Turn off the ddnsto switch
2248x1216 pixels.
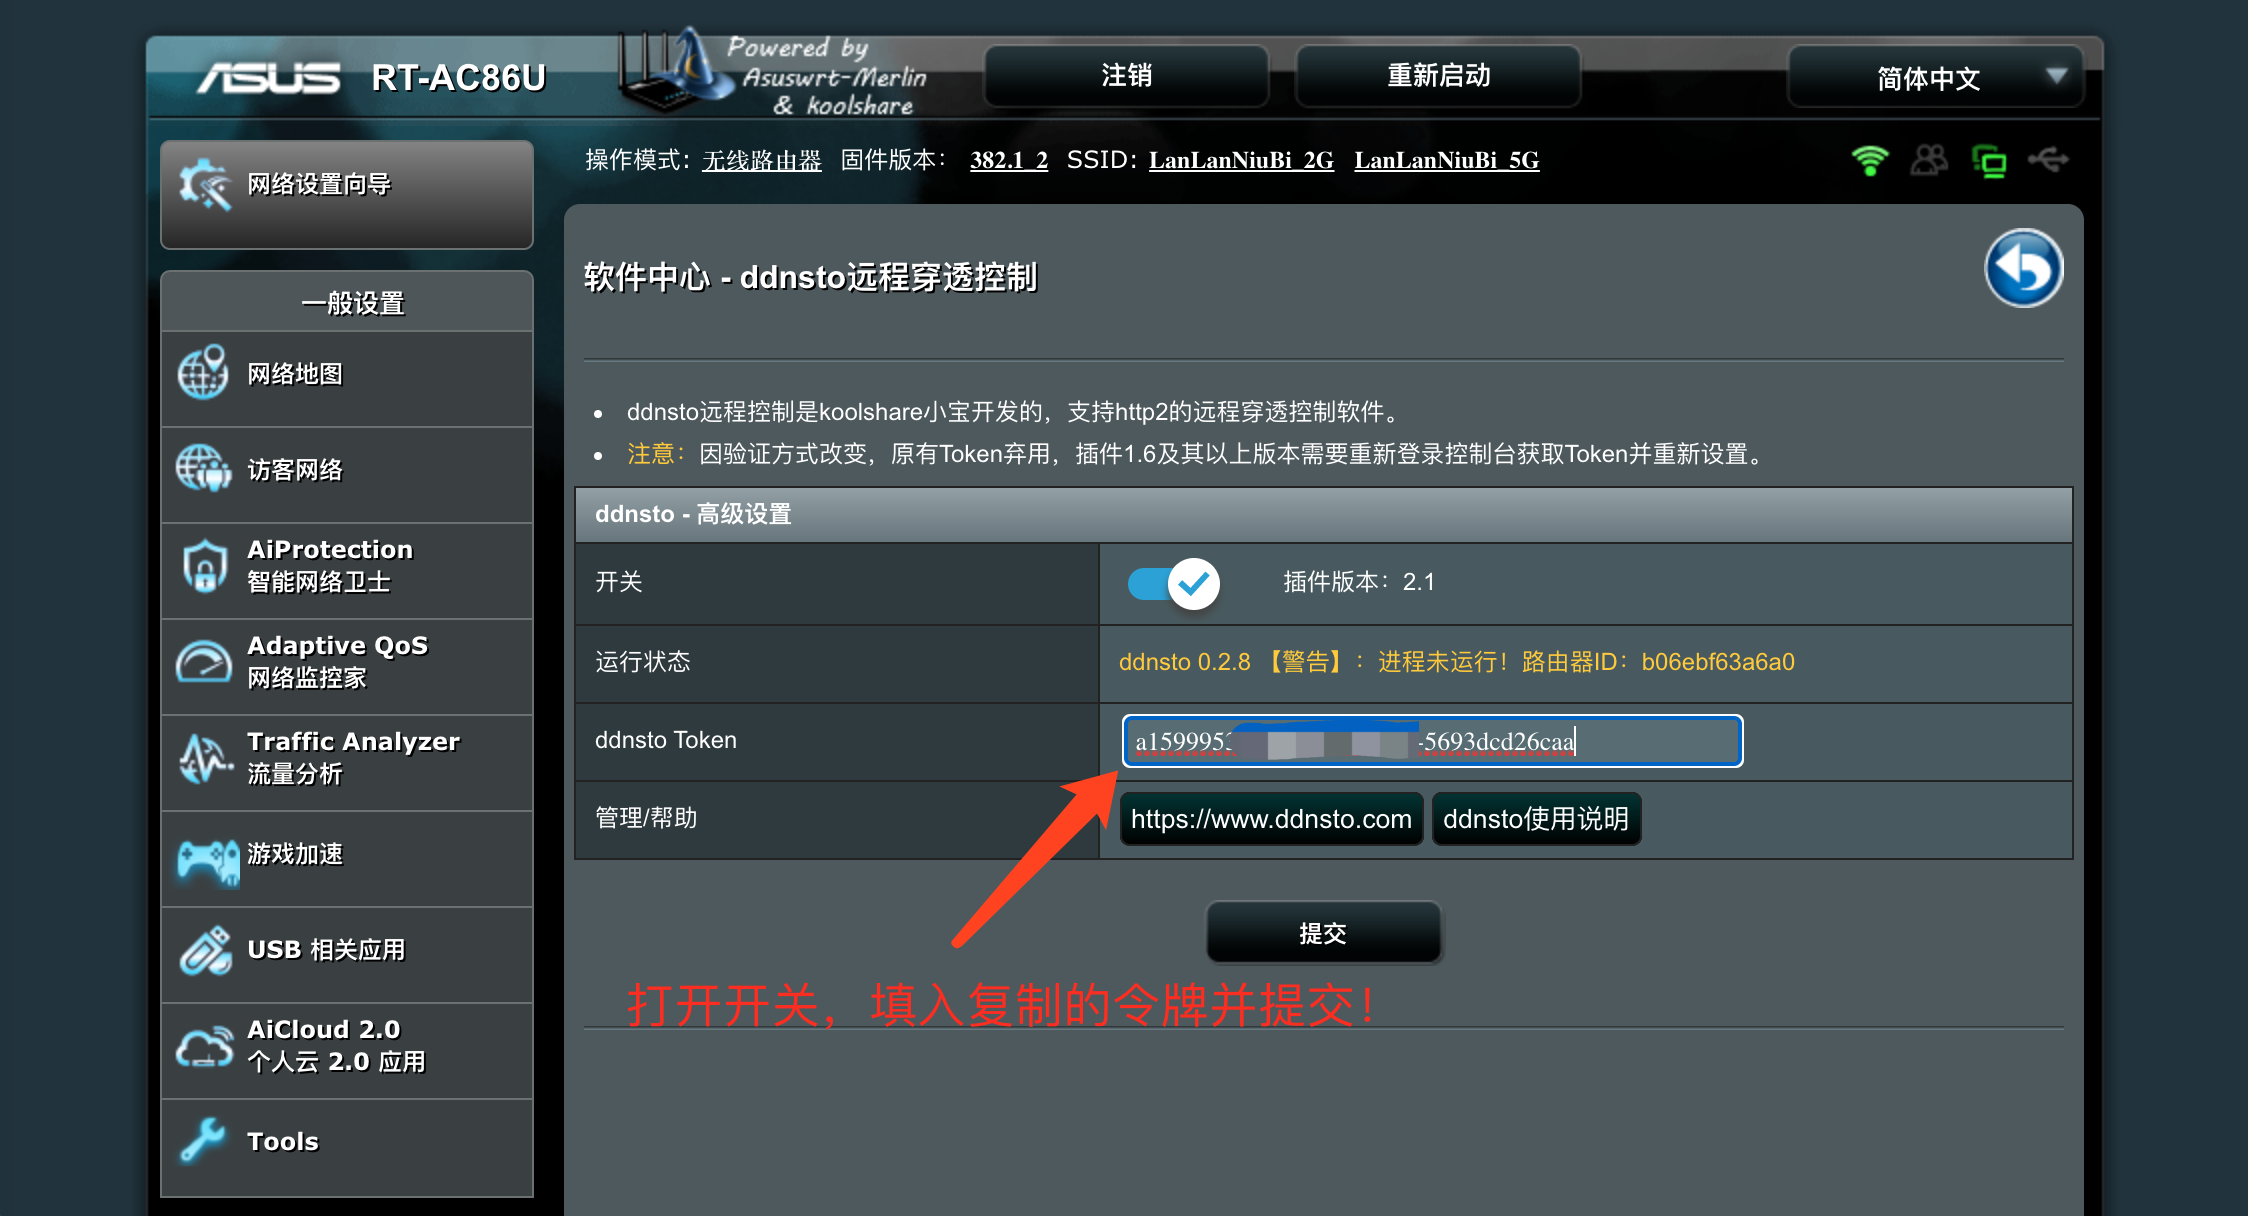point(1174,583)
